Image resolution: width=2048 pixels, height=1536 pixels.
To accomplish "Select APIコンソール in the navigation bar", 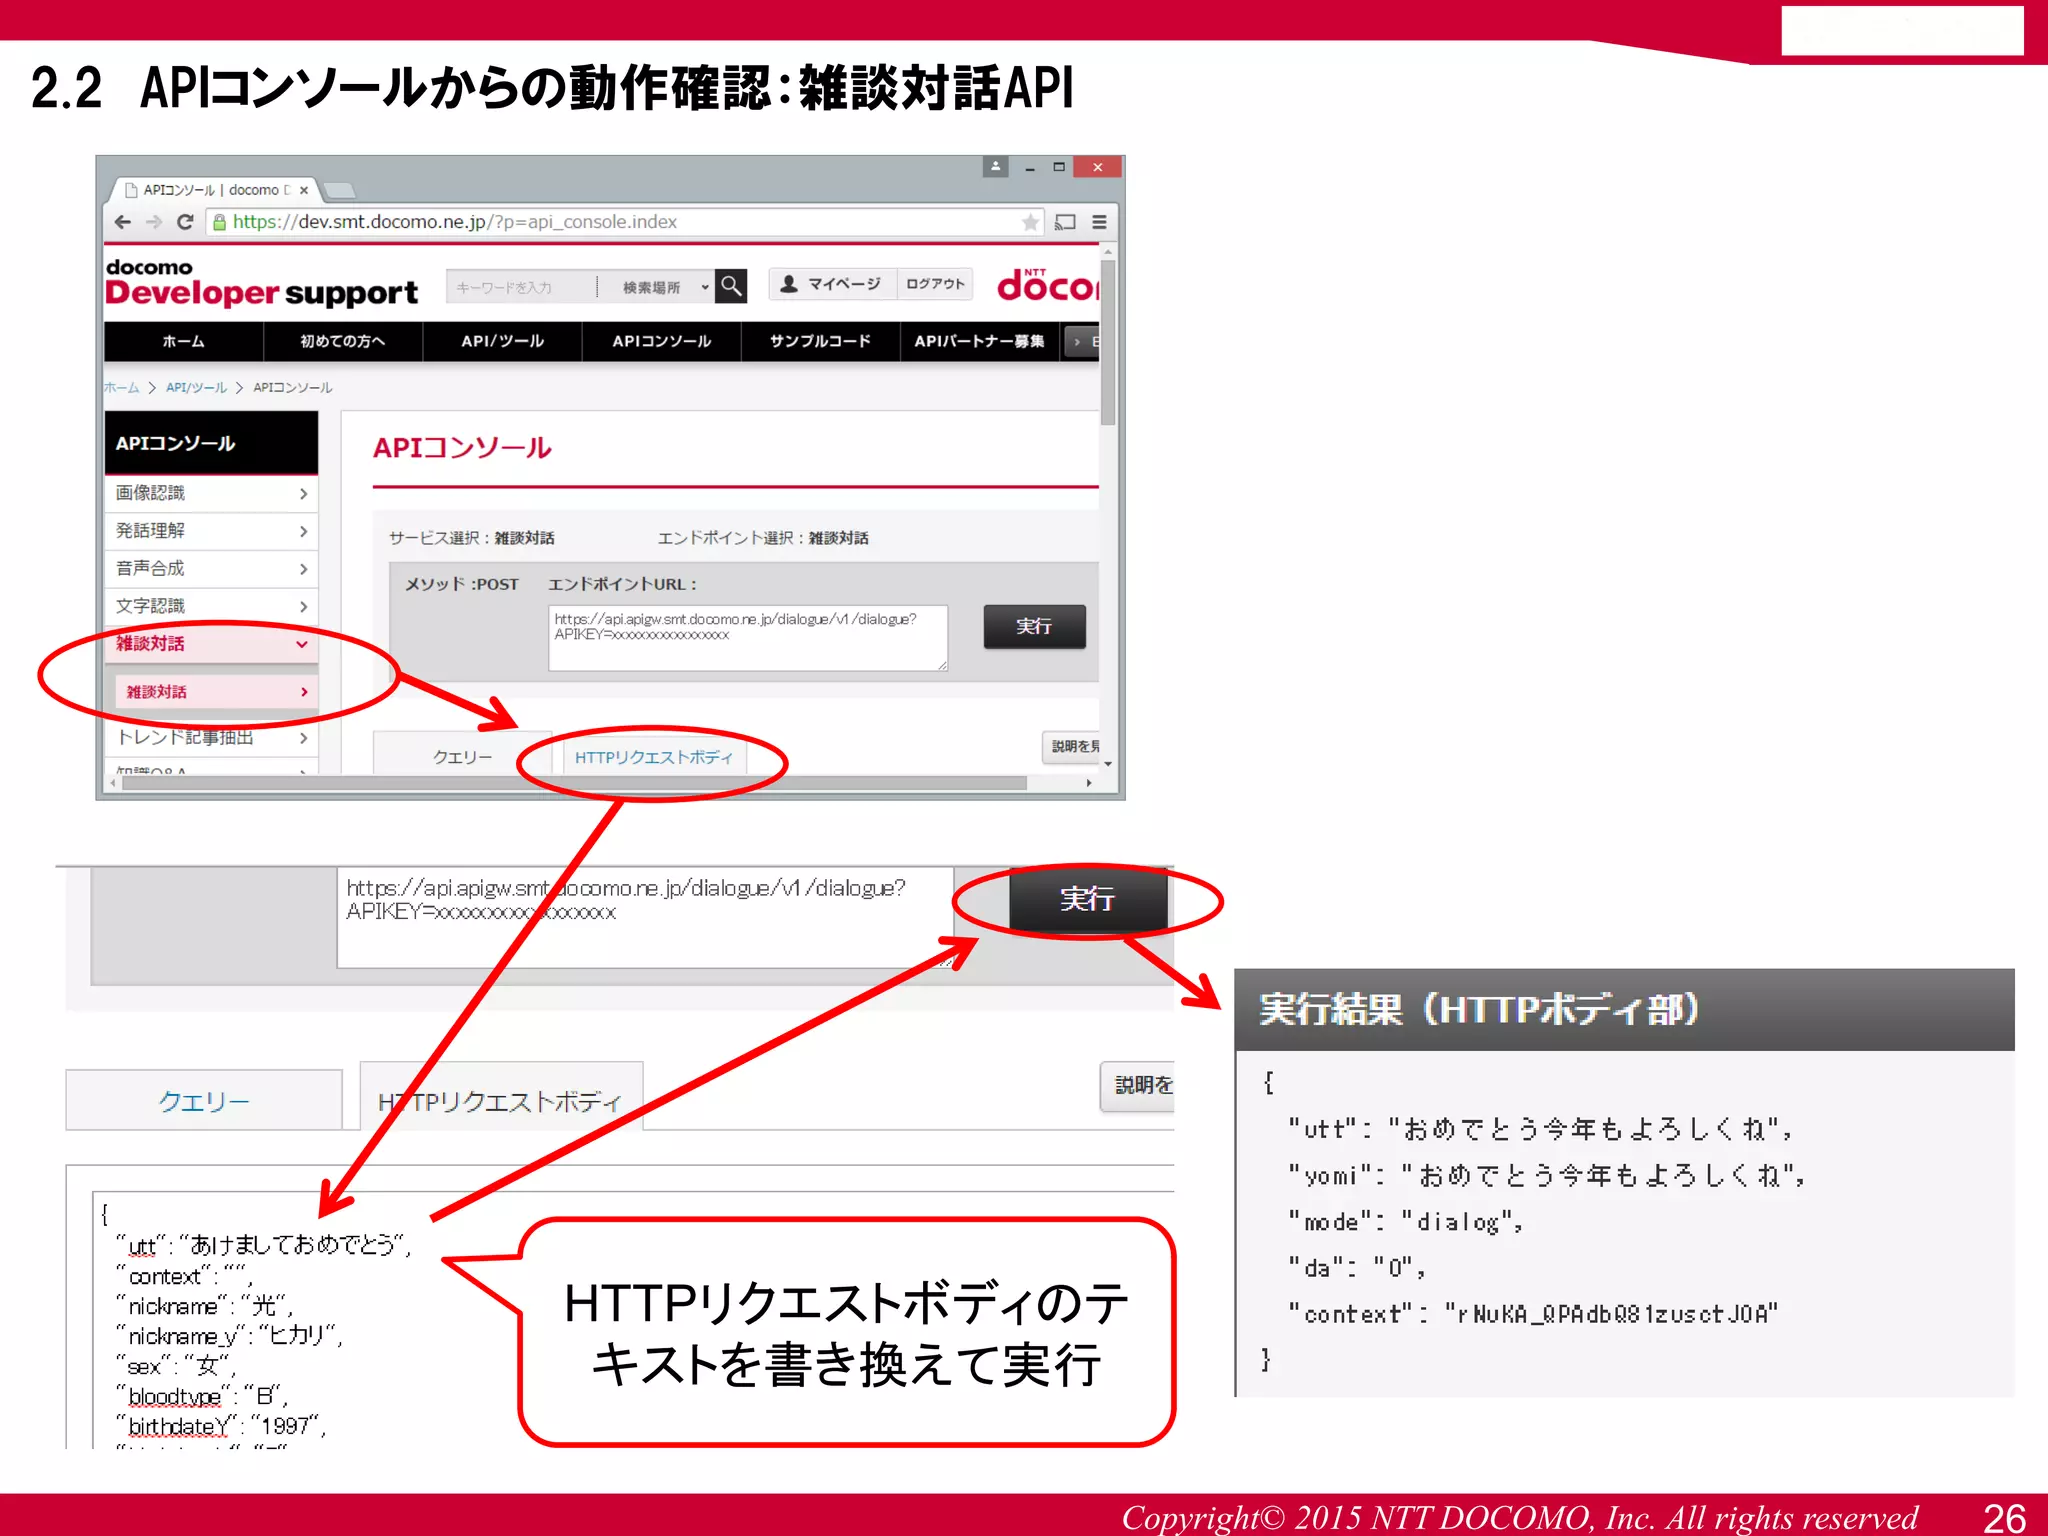I will pyautogui.click(x=662, y=341).
